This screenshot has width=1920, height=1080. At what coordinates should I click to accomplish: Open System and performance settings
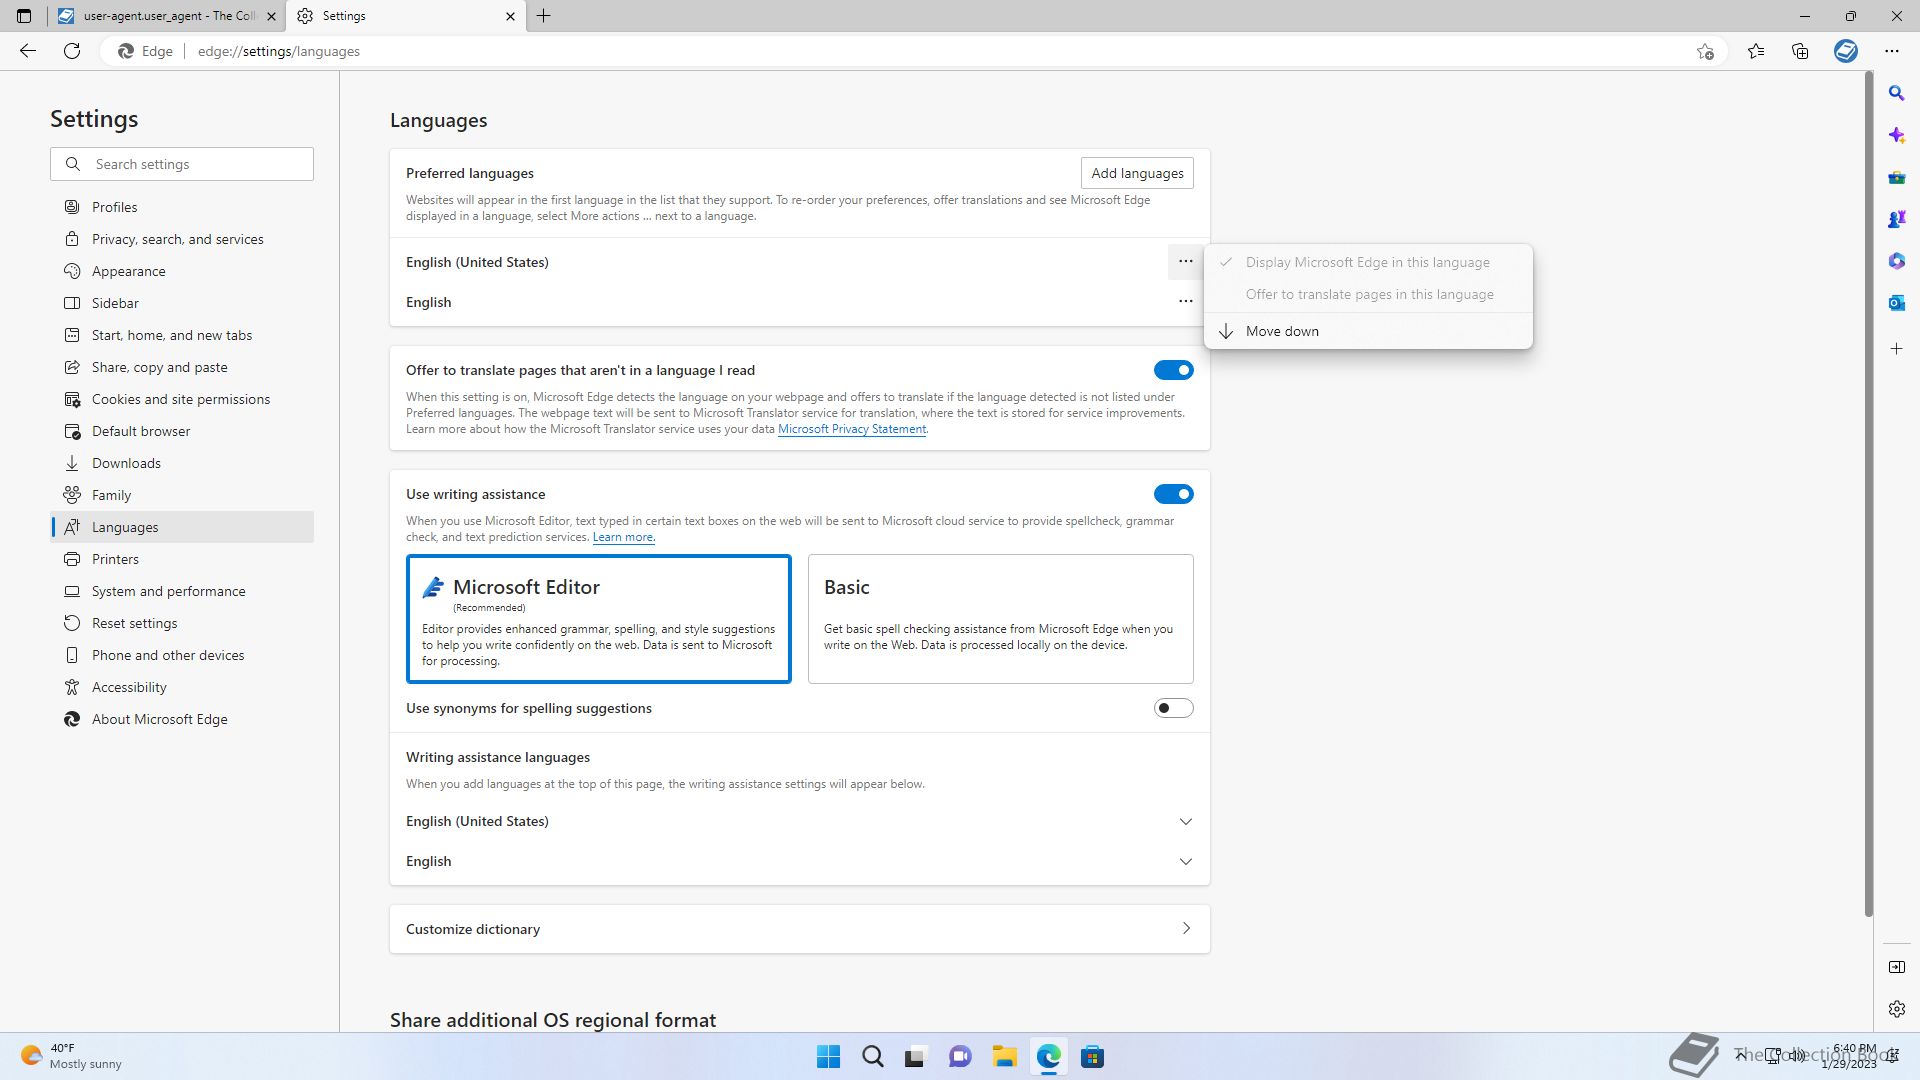tap(182, 591)
